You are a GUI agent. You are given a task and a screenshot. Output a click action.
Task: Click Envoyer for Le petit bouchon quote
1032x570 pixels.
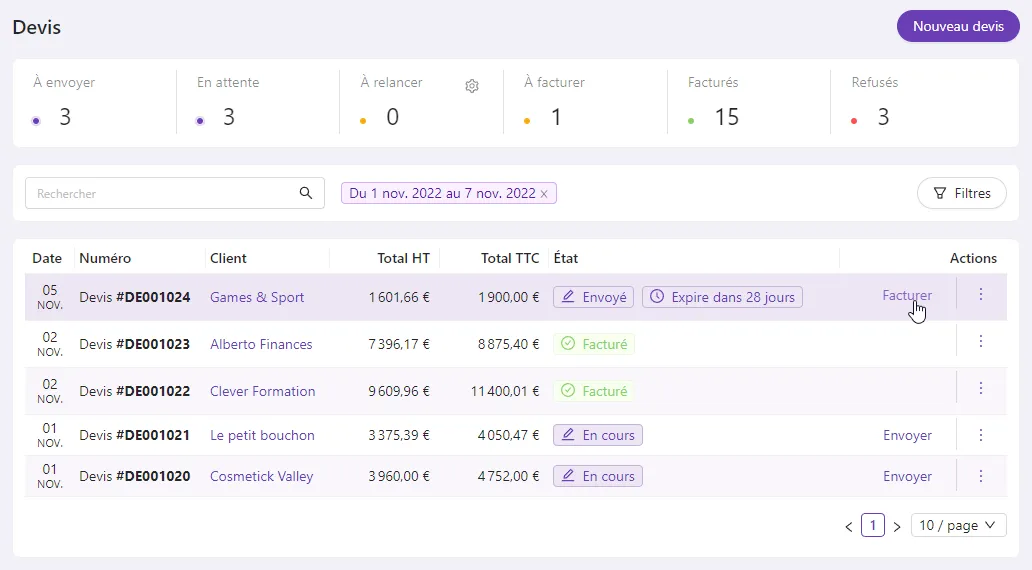[907, 435]
